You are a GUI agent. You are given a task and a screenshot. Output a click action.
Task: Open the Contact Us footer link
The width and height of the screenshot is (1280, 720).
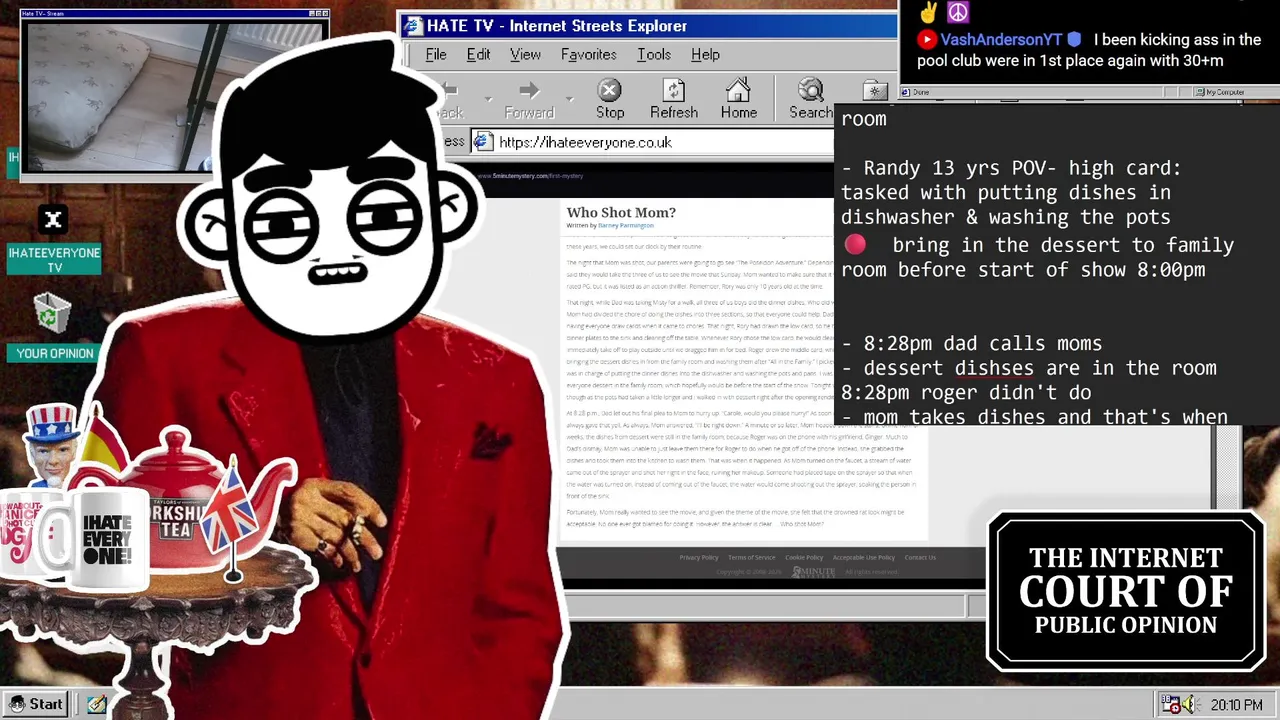920,557
